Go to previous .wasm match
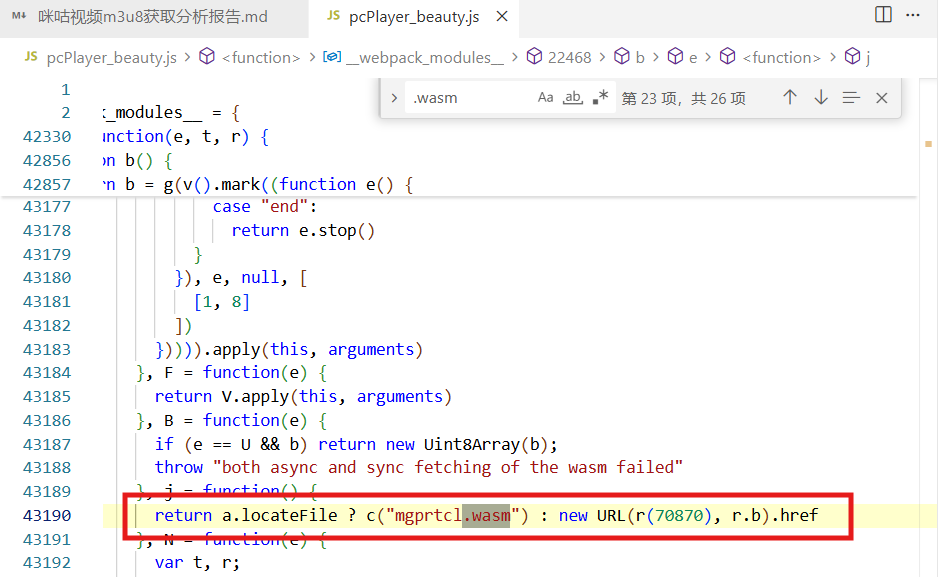938x577 pixels. (x=790, y=97)
